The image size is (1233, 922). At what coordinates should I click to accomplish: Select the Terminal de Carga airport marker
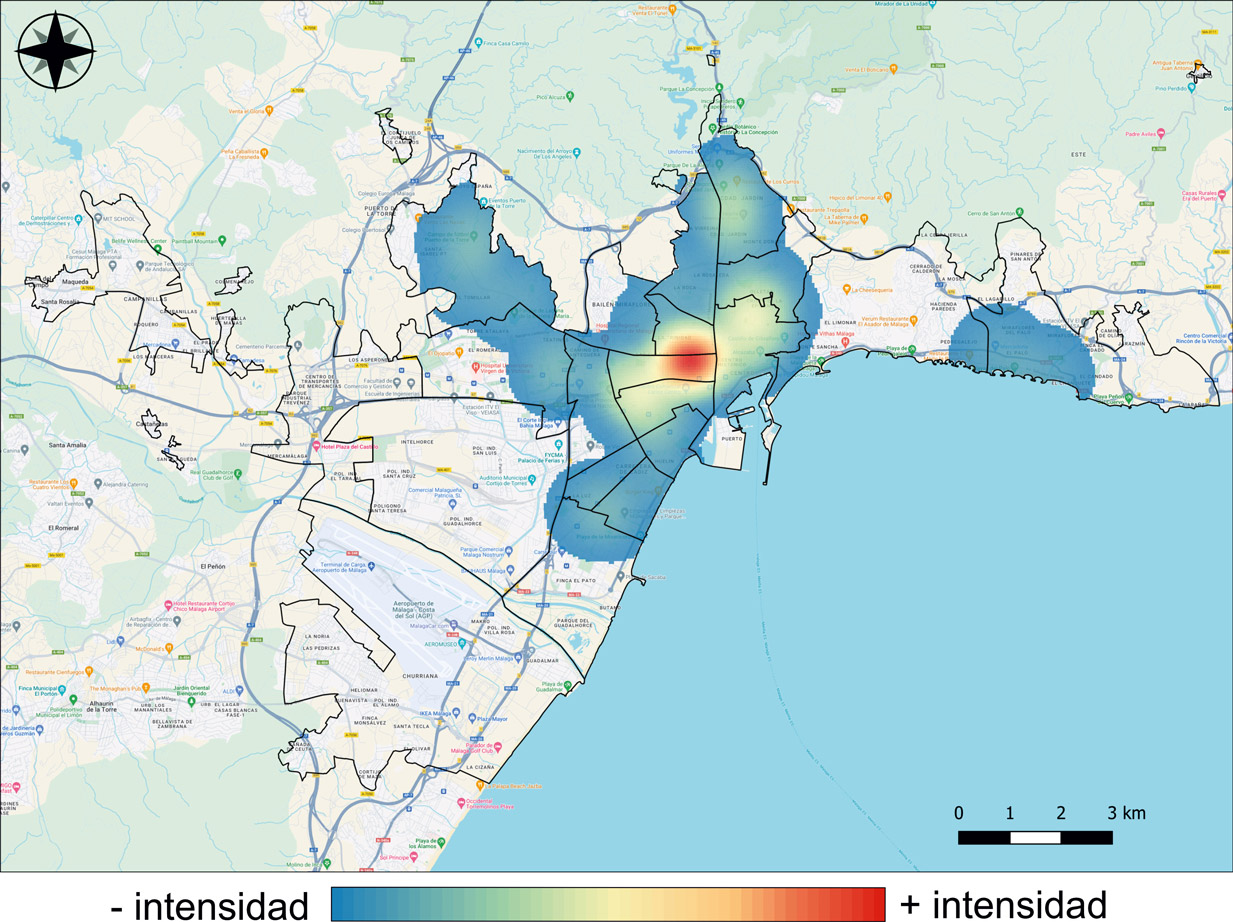(x=371, y=566)
